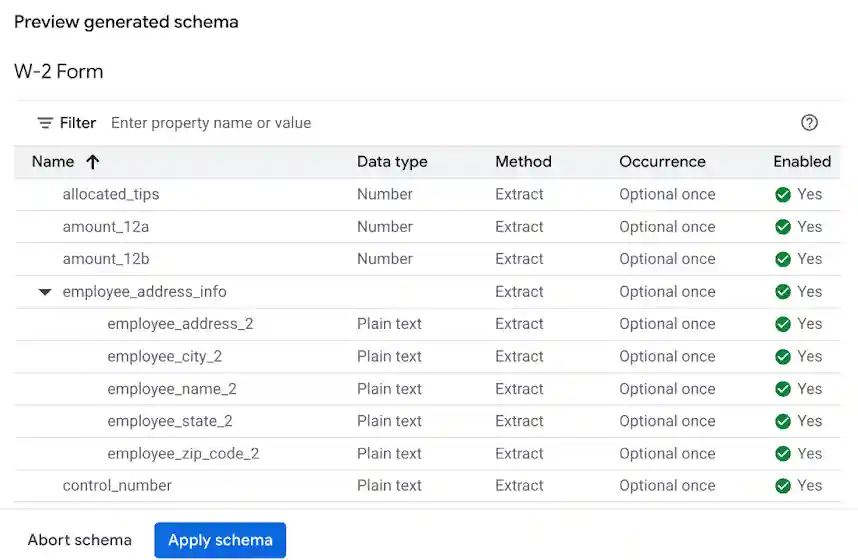Viewport: 858px width, 560px height.
Task: Click green check icon for allocated_tips
Action: (x=783, y=195)
